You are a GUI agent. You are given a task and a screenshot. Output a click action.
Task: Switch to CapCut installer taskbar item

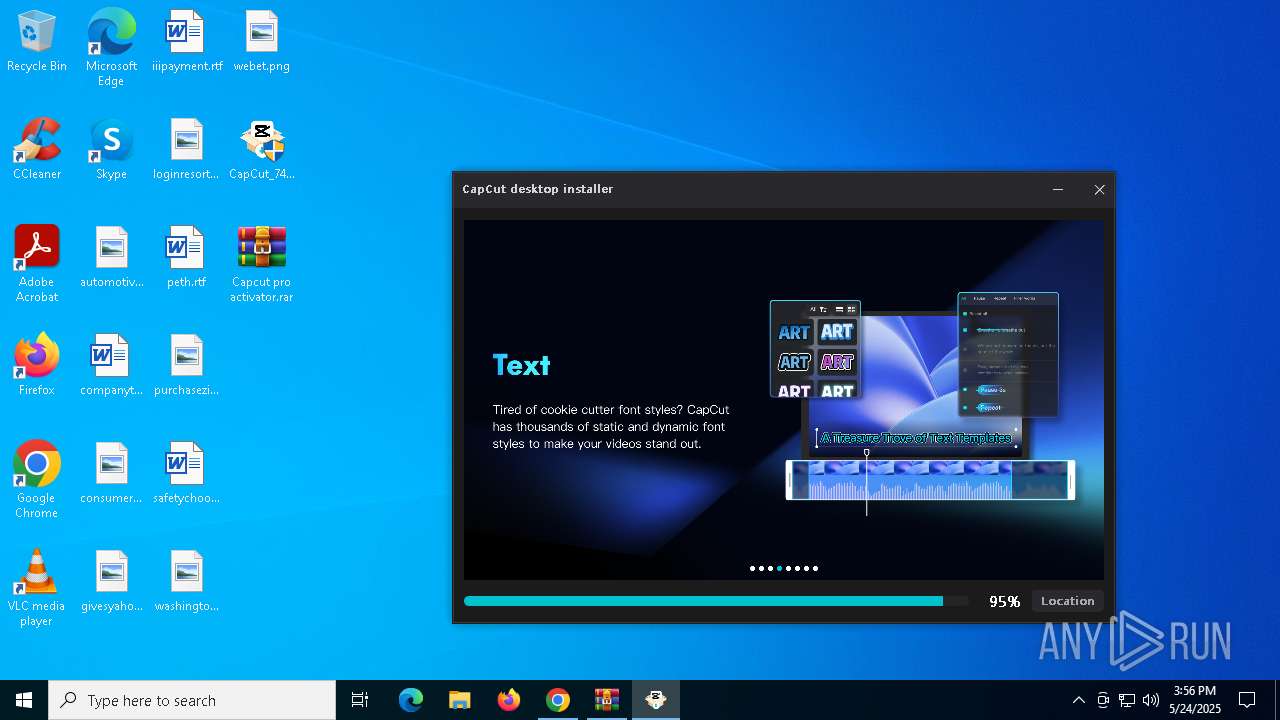656,700
